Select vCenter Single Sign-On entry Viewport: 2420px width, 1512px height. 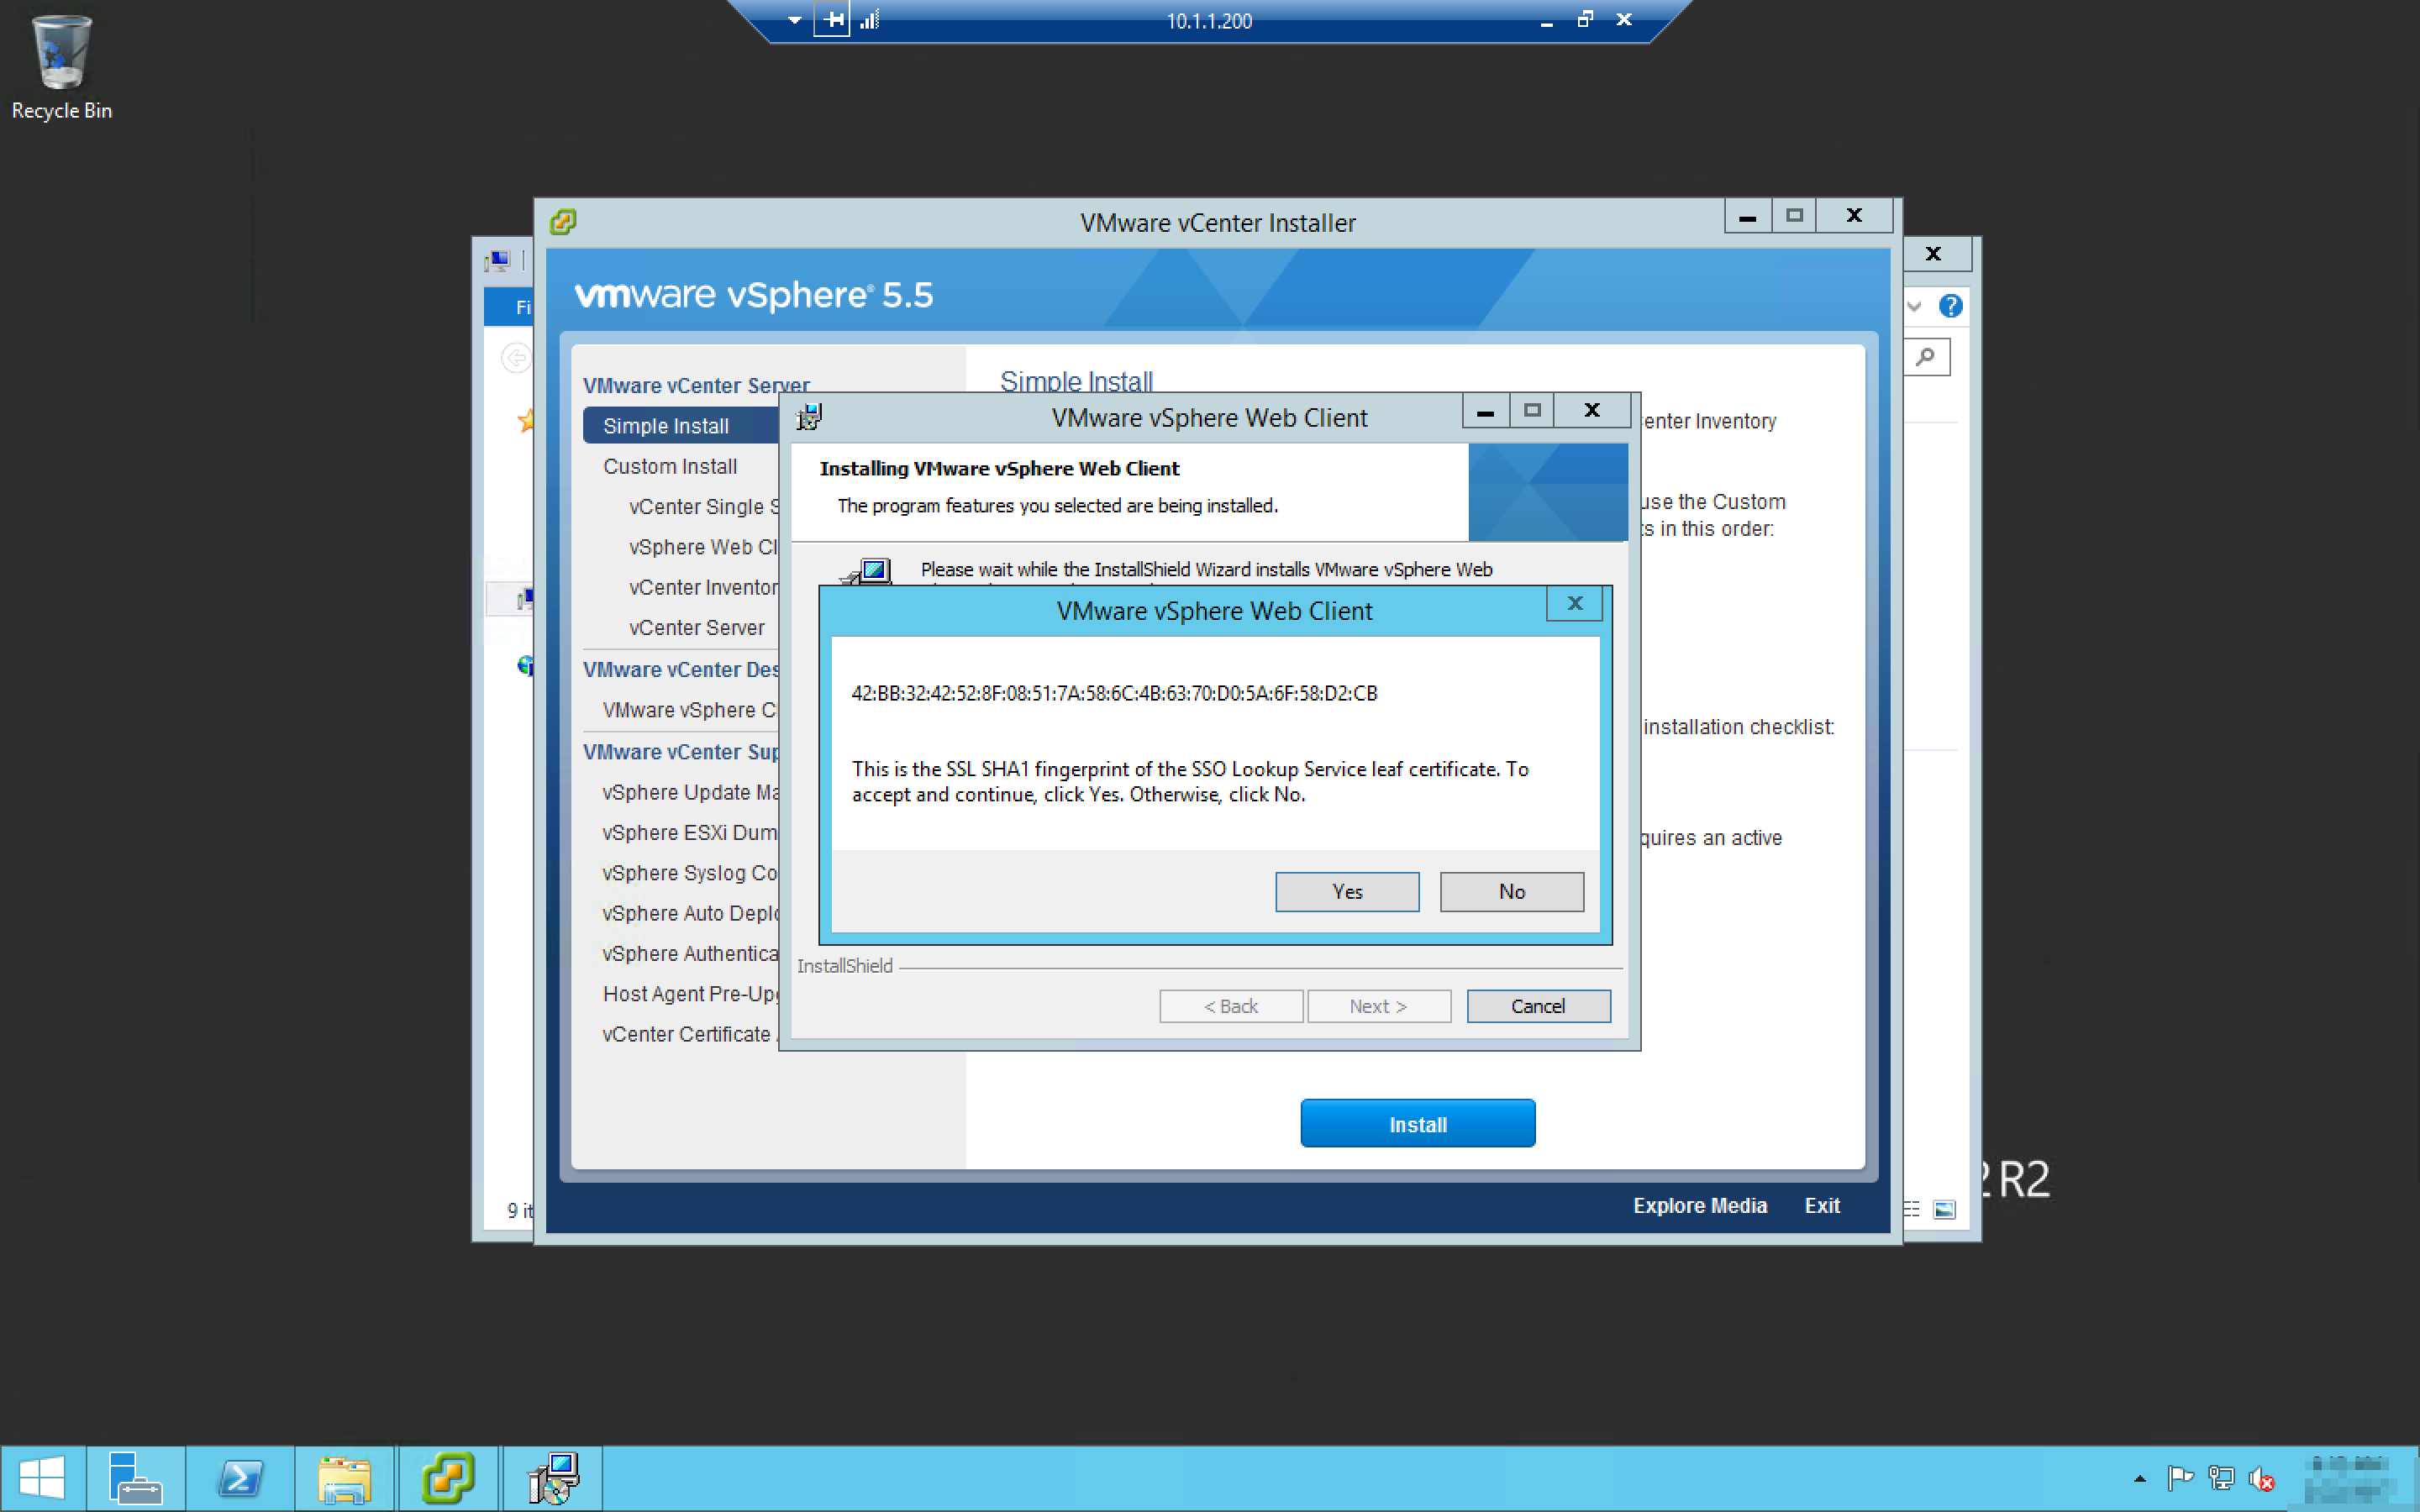[x=703, y=507]
